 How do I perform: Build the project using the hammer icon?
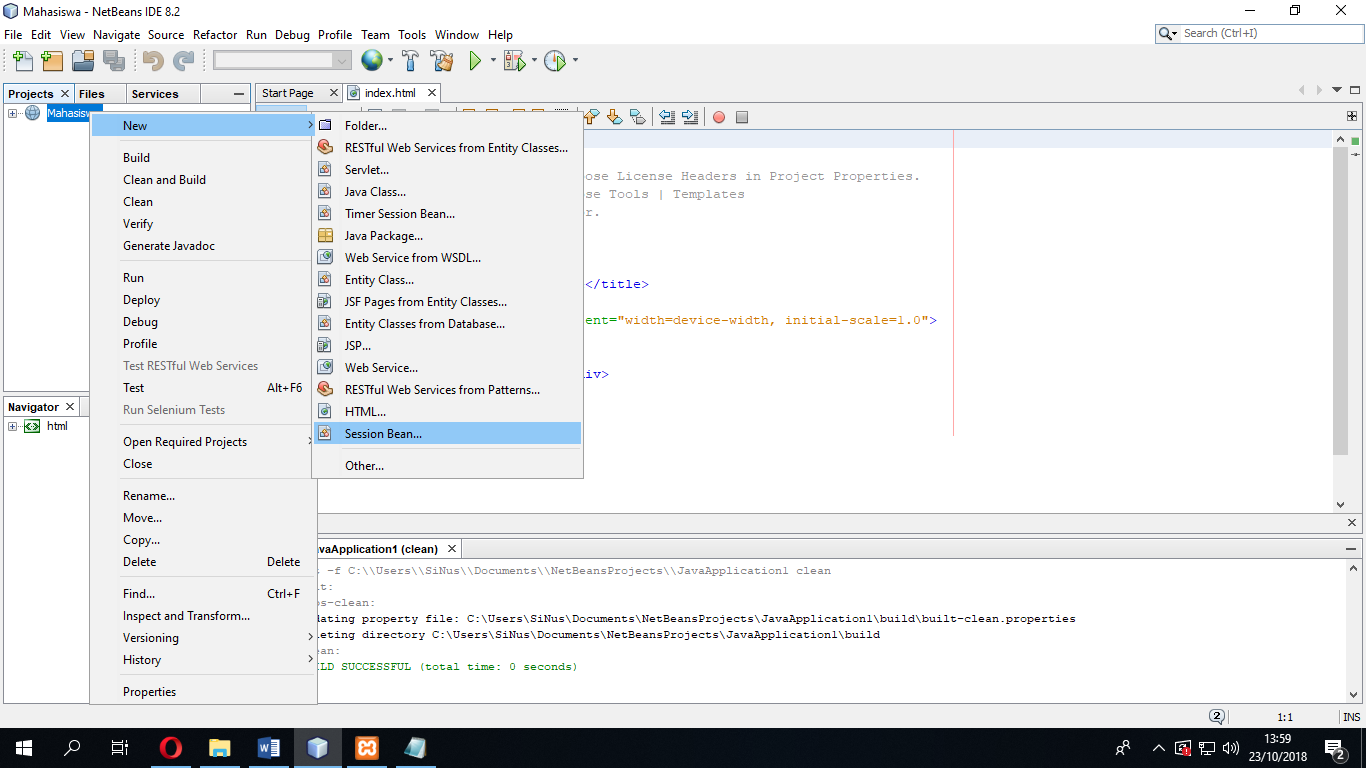point(411,61)
